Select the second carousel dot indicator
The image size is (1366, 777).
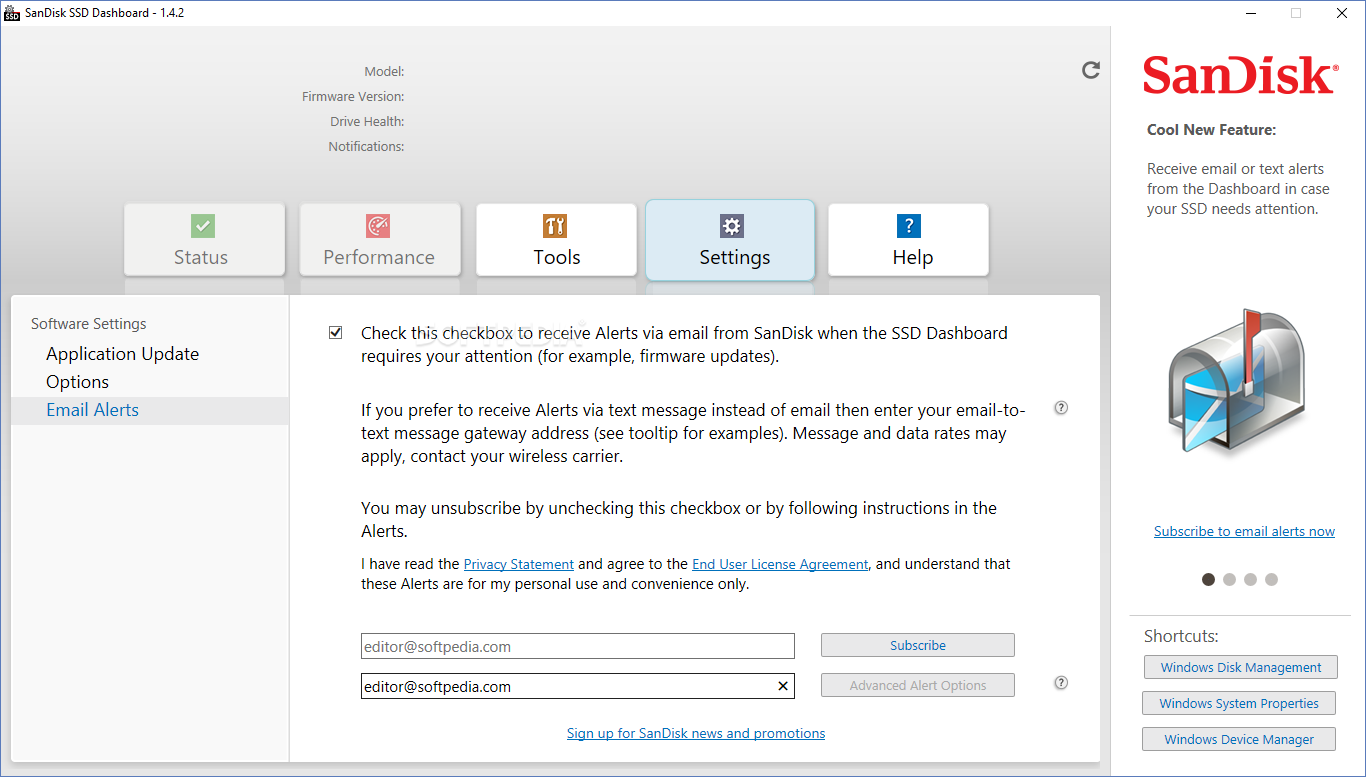1229,579
